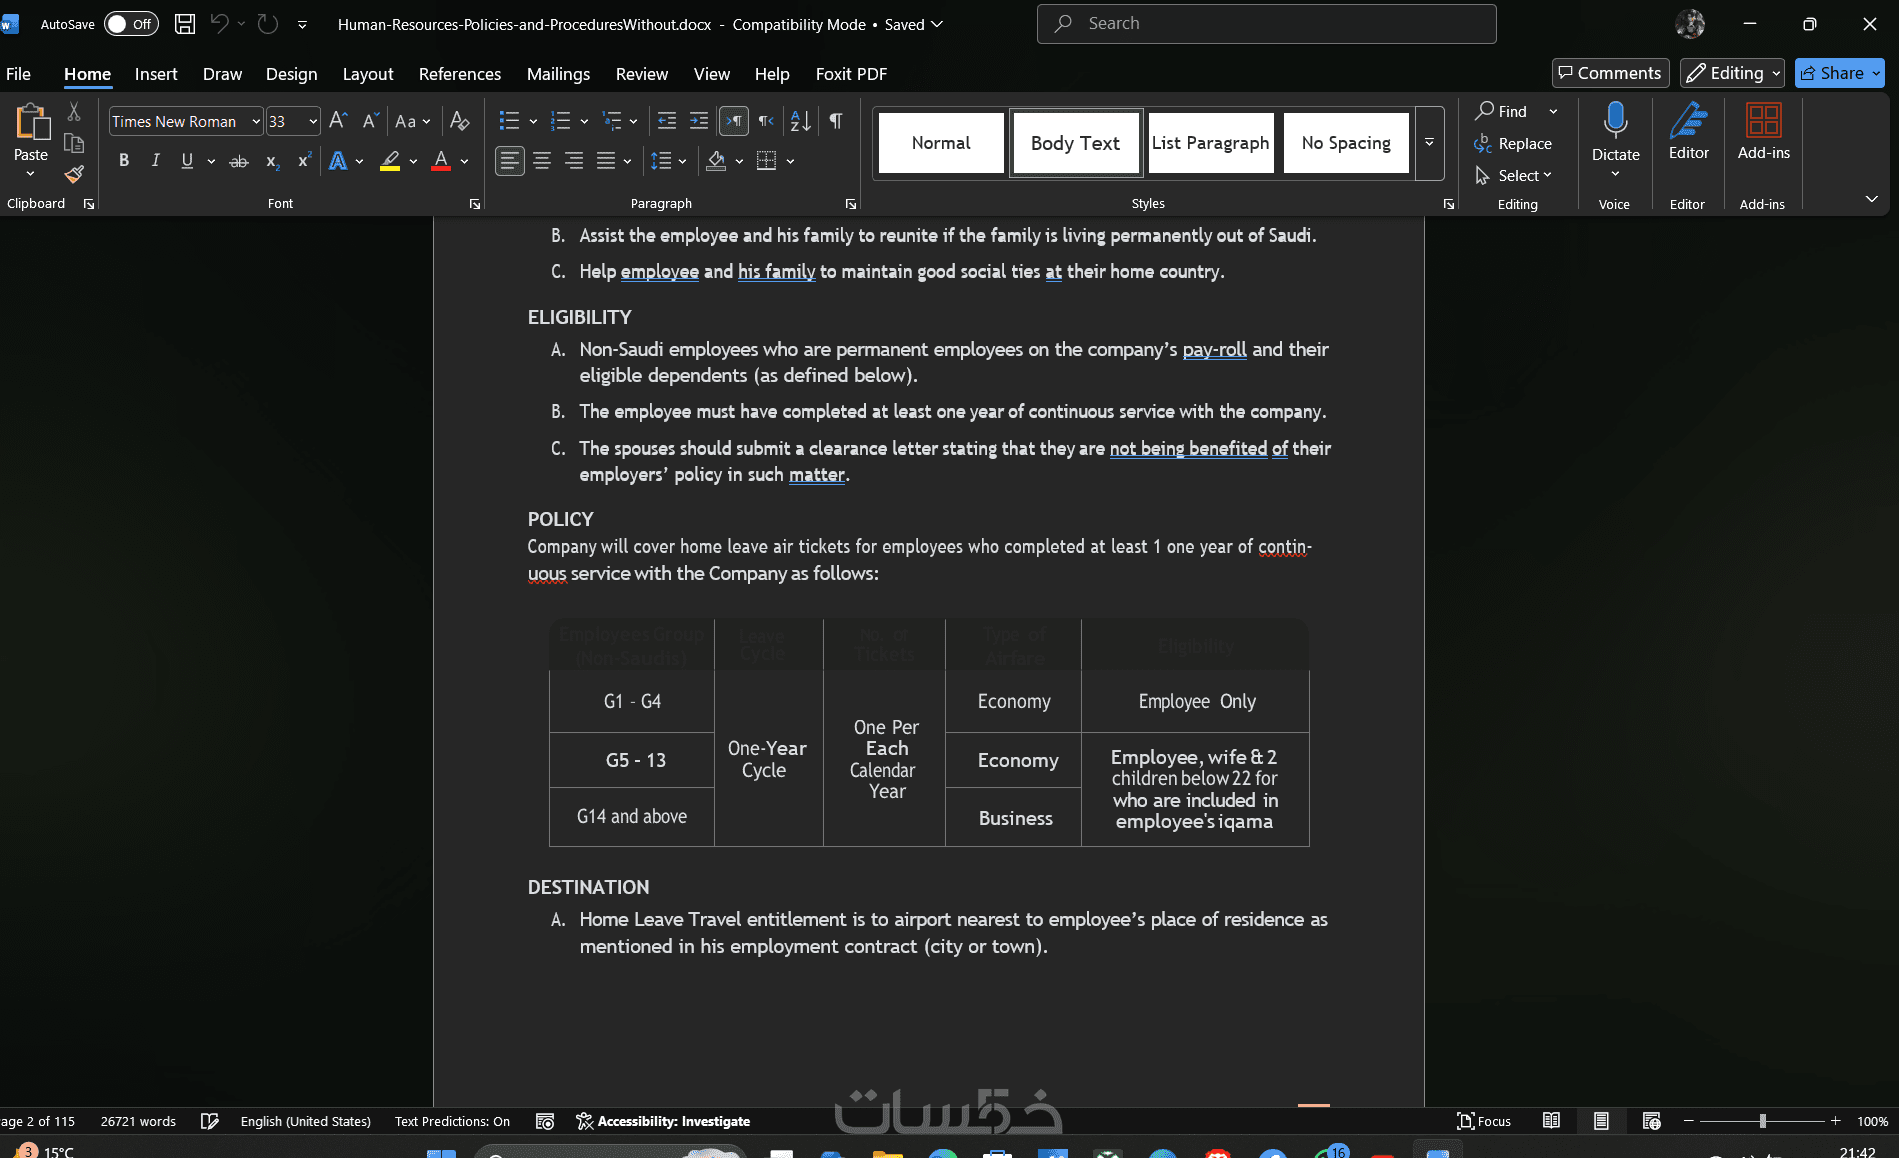Open the Editor proofing tool
The image size is (1899, 1158).
(x=1688, y=132)
